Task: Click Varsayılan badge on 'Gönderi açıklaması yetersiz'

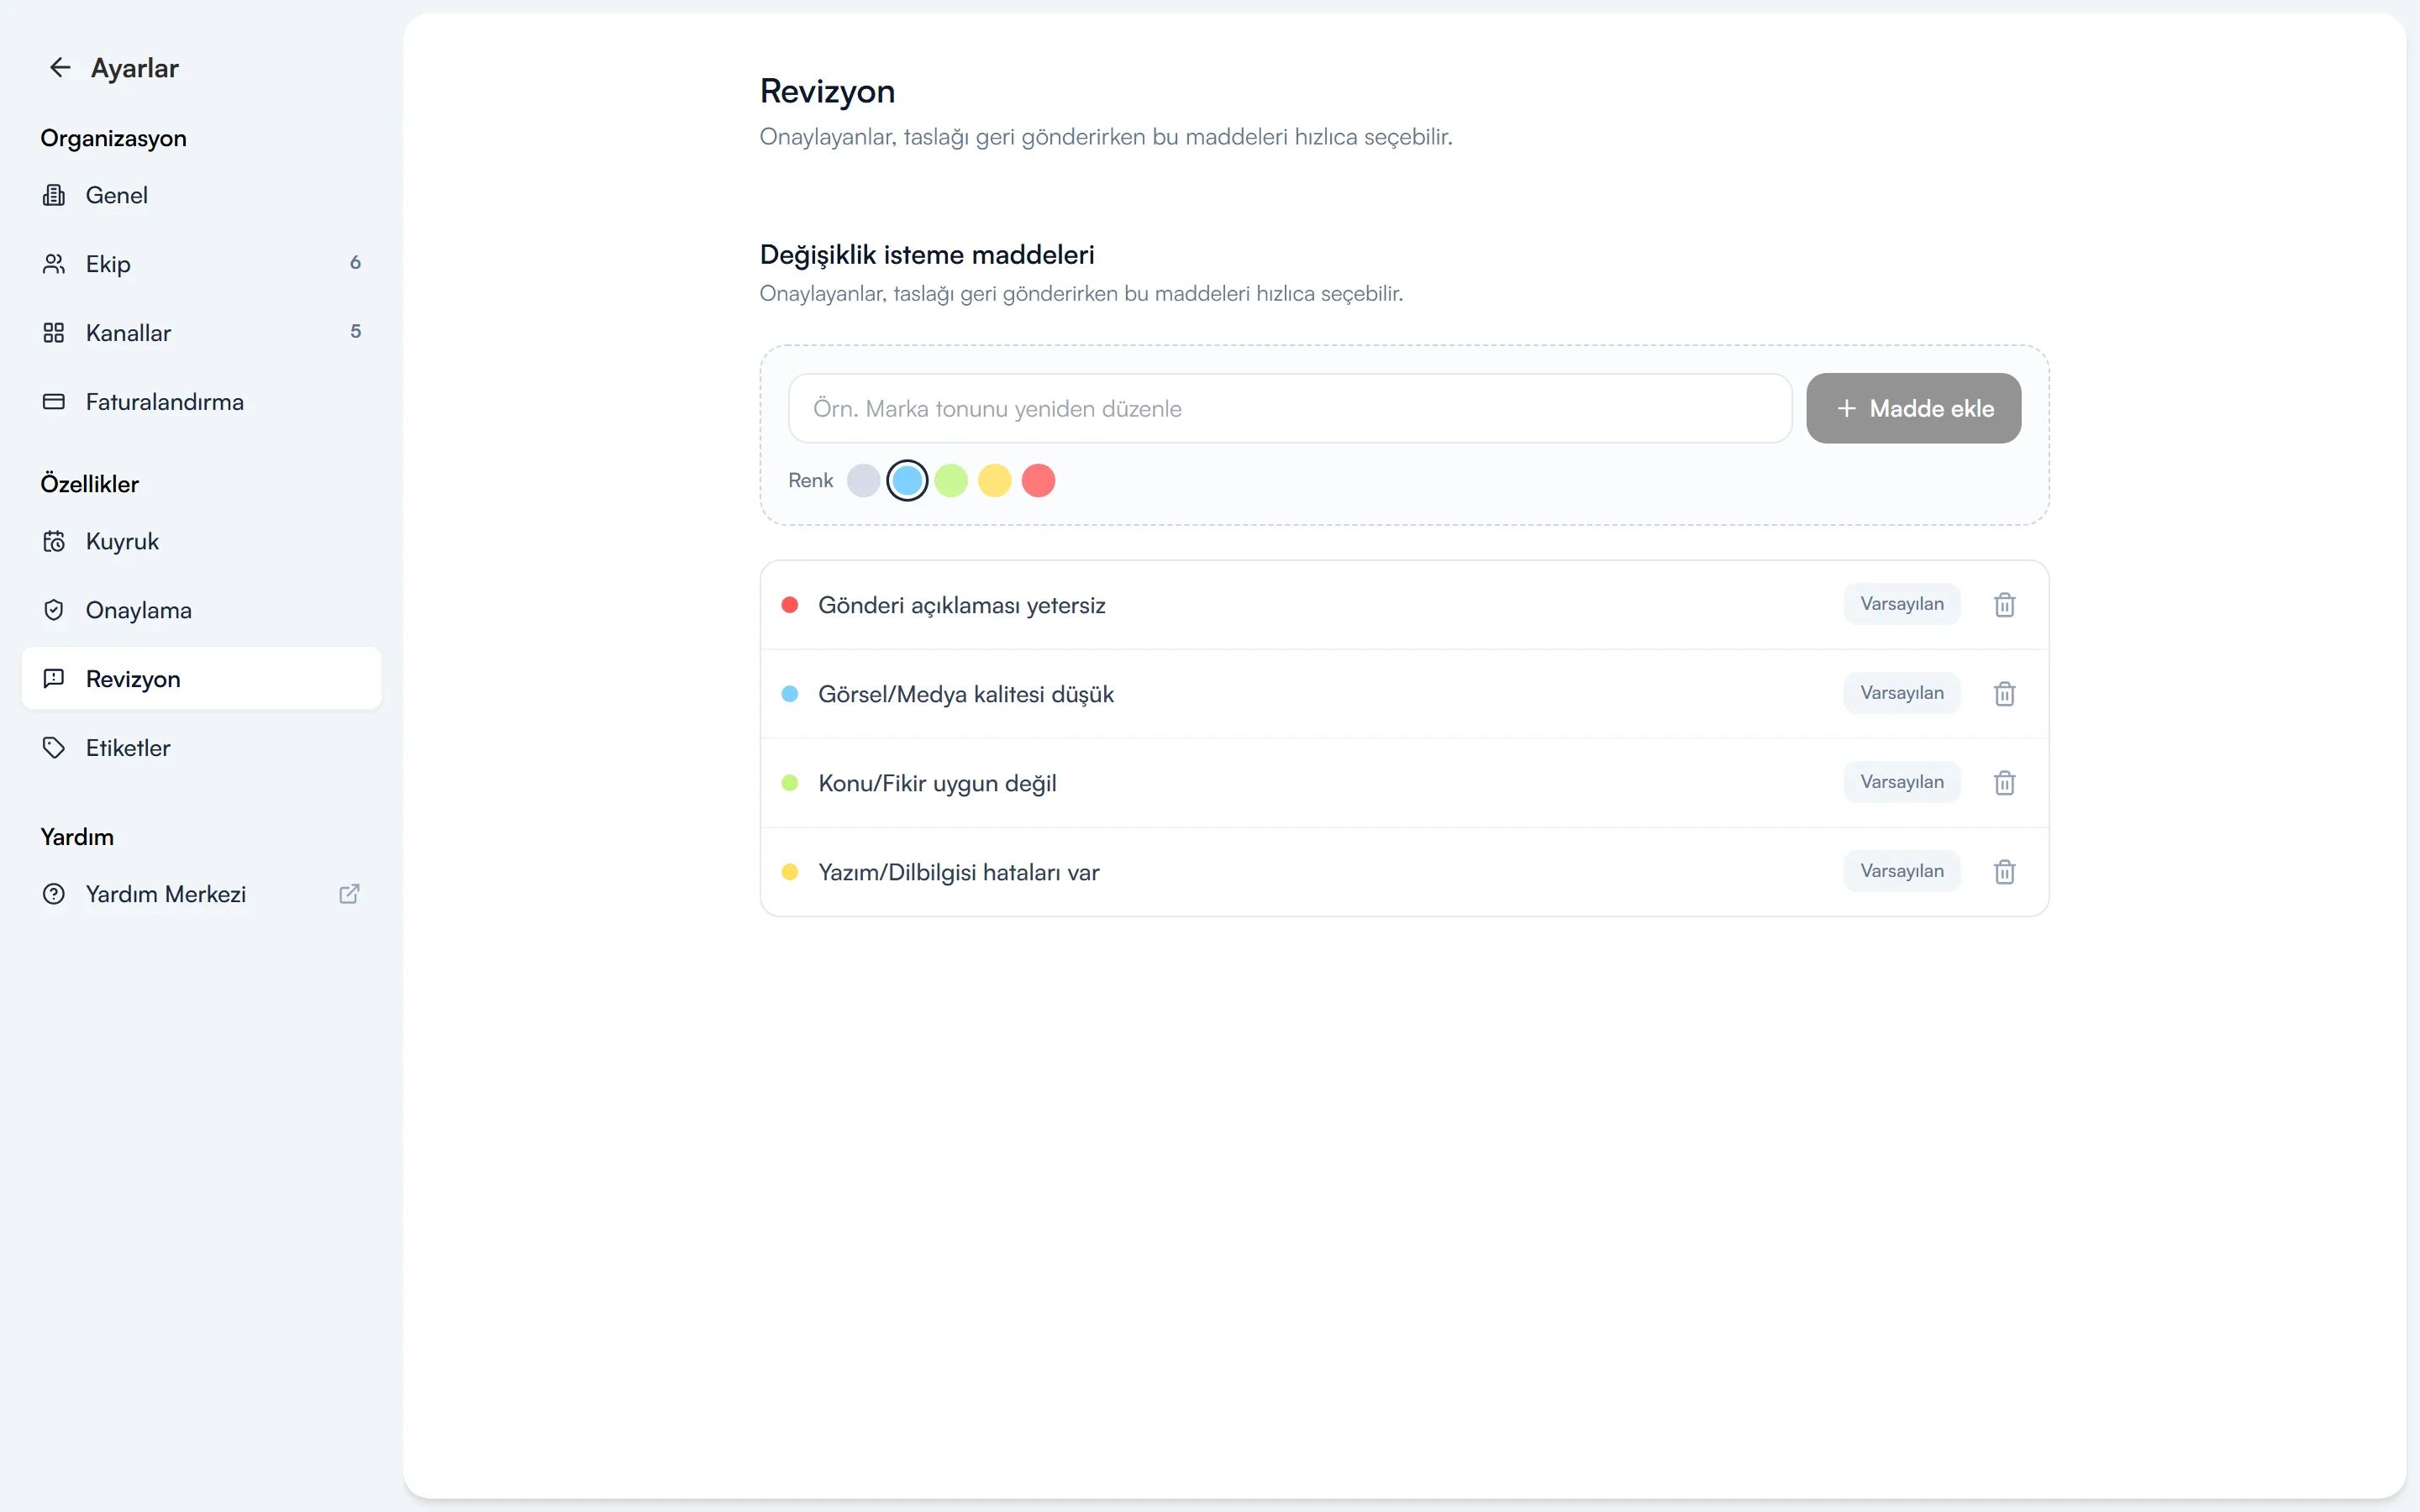Action: coord(1902,604)
